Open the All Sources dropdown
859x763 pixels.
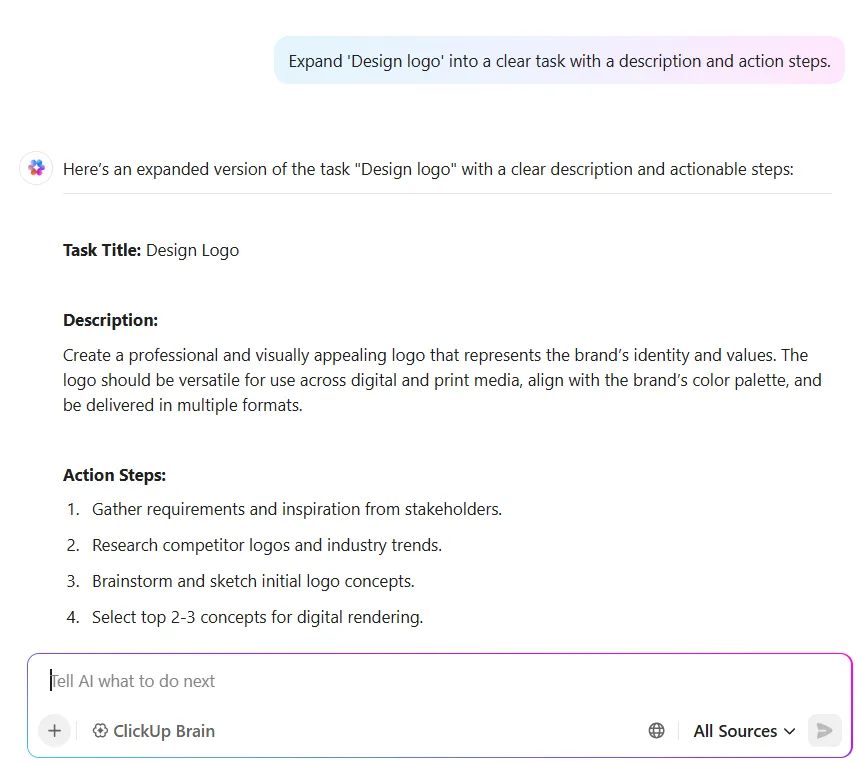coord(744,731)
